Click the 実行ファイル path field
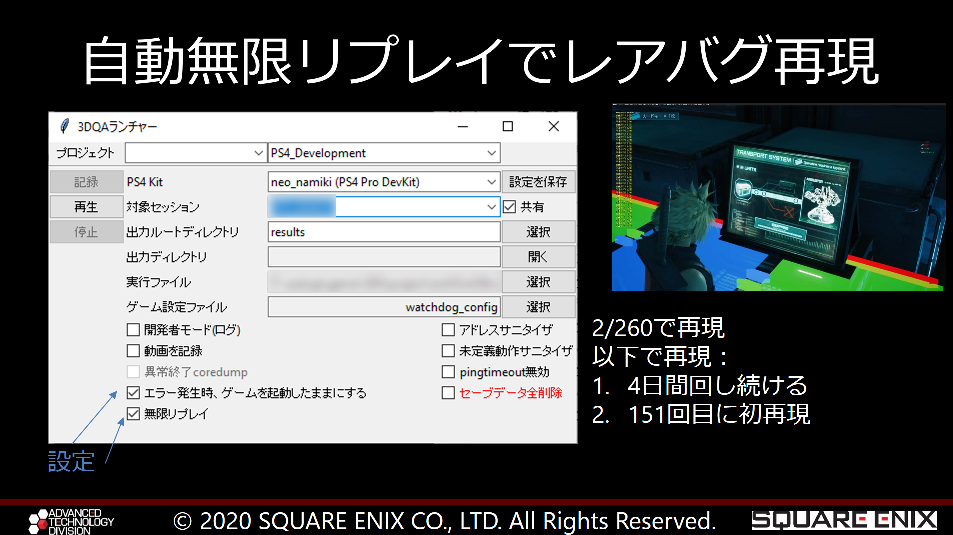The image size is (953, 535). (384, 281)
